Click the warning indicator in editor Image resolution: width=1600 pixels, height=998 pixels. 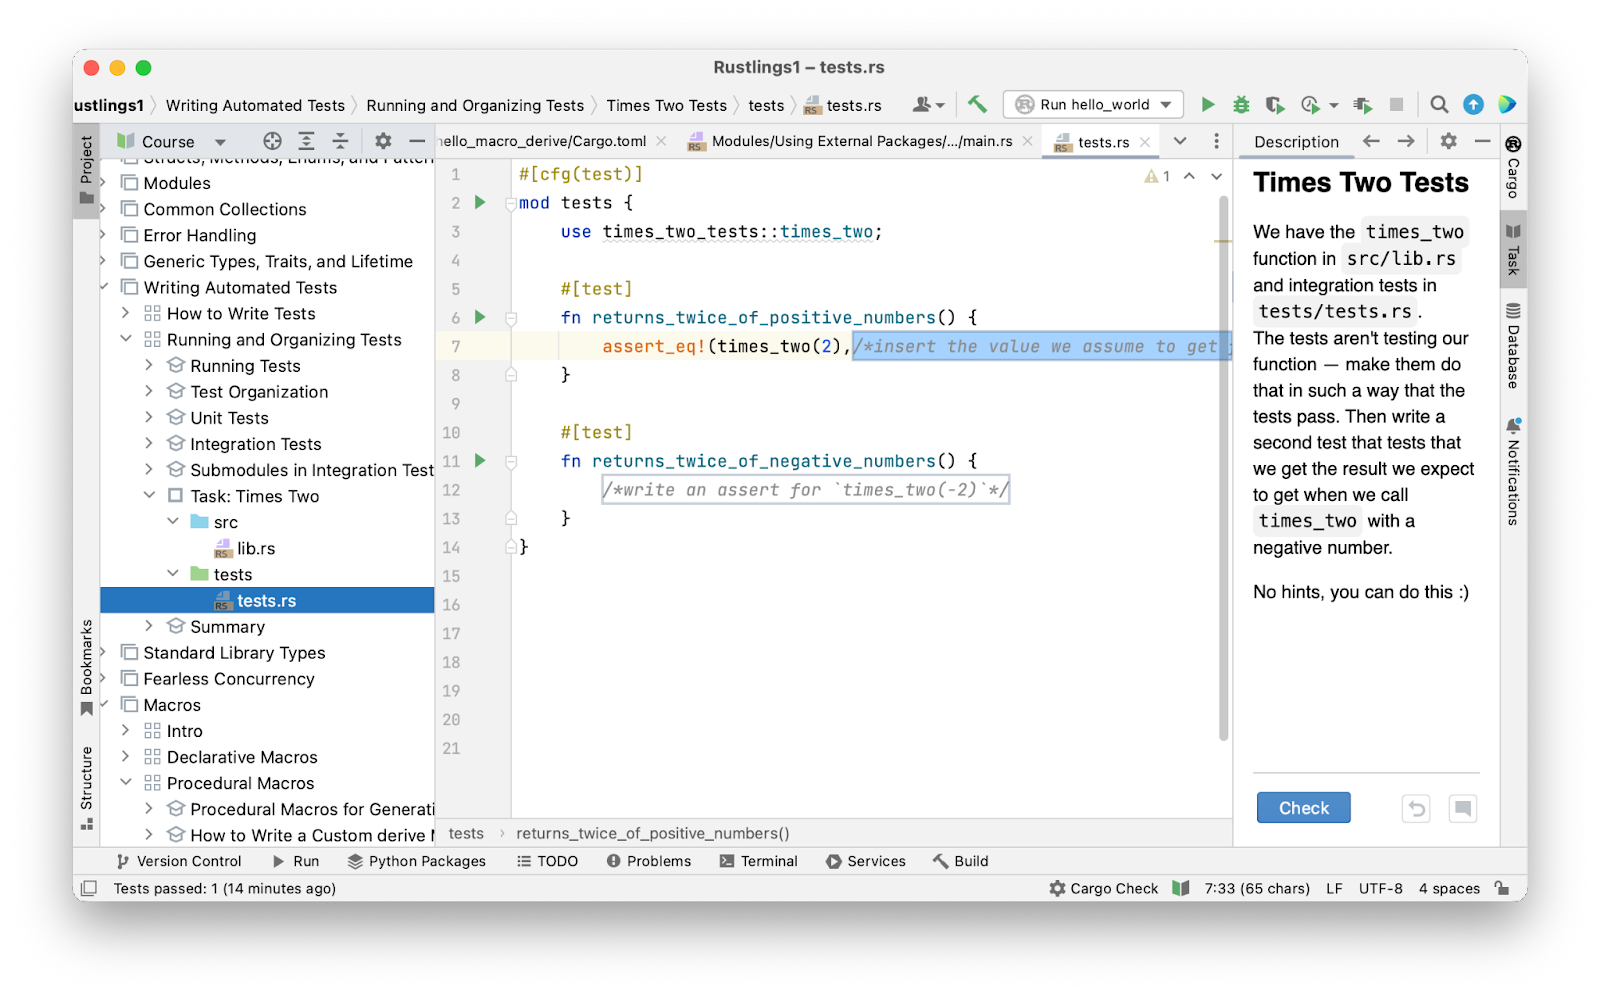coord(1157,176)
